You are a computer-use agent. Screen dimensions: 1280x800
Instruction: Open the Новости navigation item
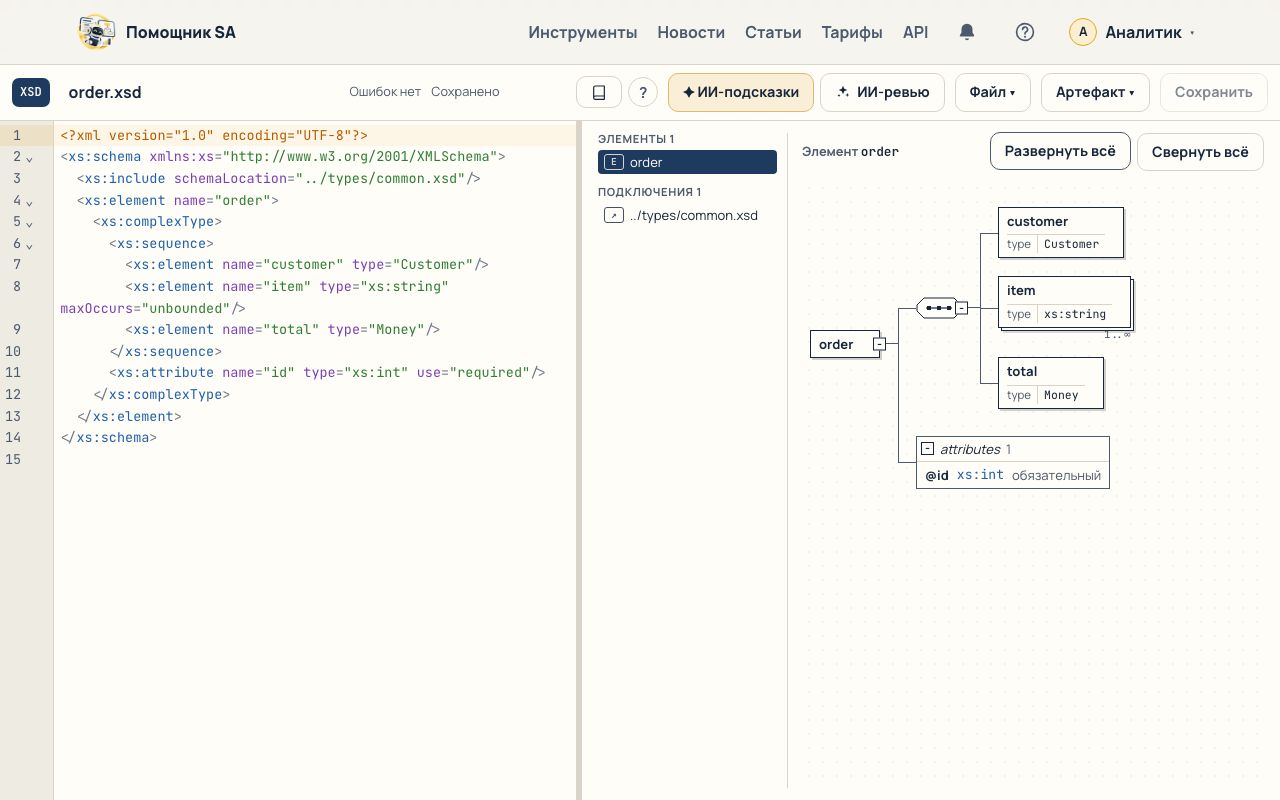click(x=691, y=32)
